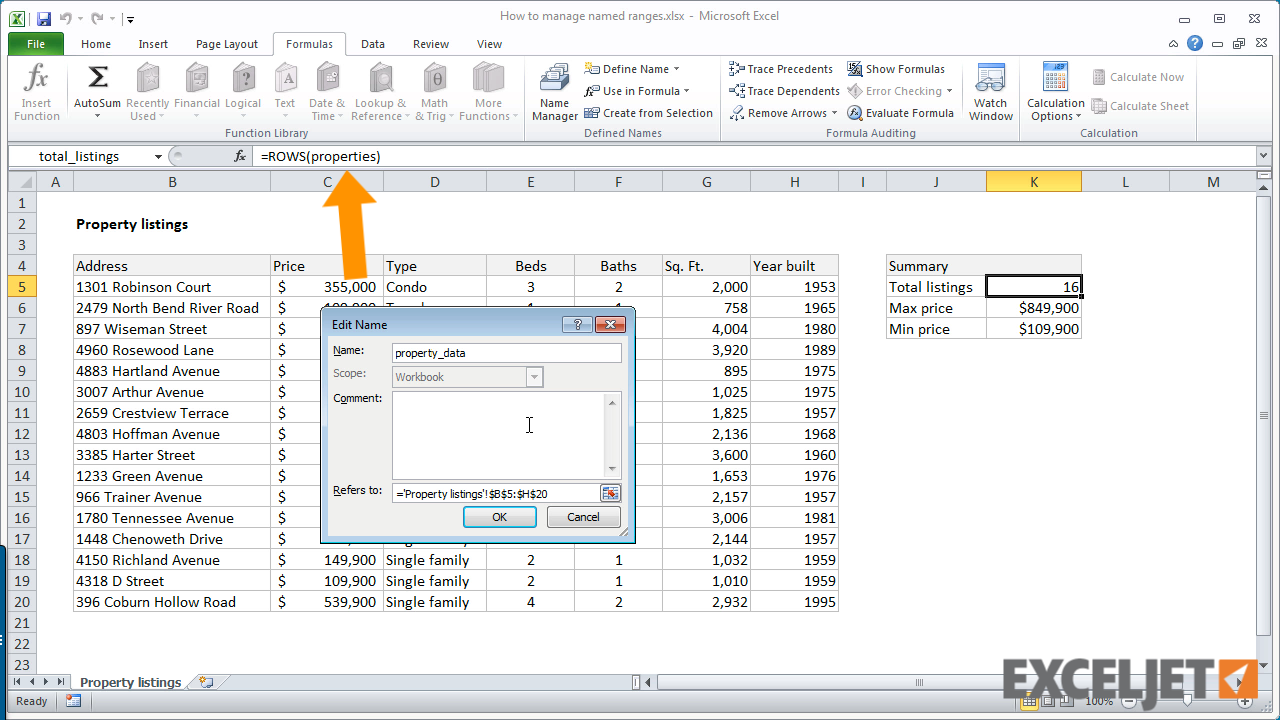This screenshot has height=720, width=1280.
Task: Select the Property listings sheet tab
Action: (131, 682)
